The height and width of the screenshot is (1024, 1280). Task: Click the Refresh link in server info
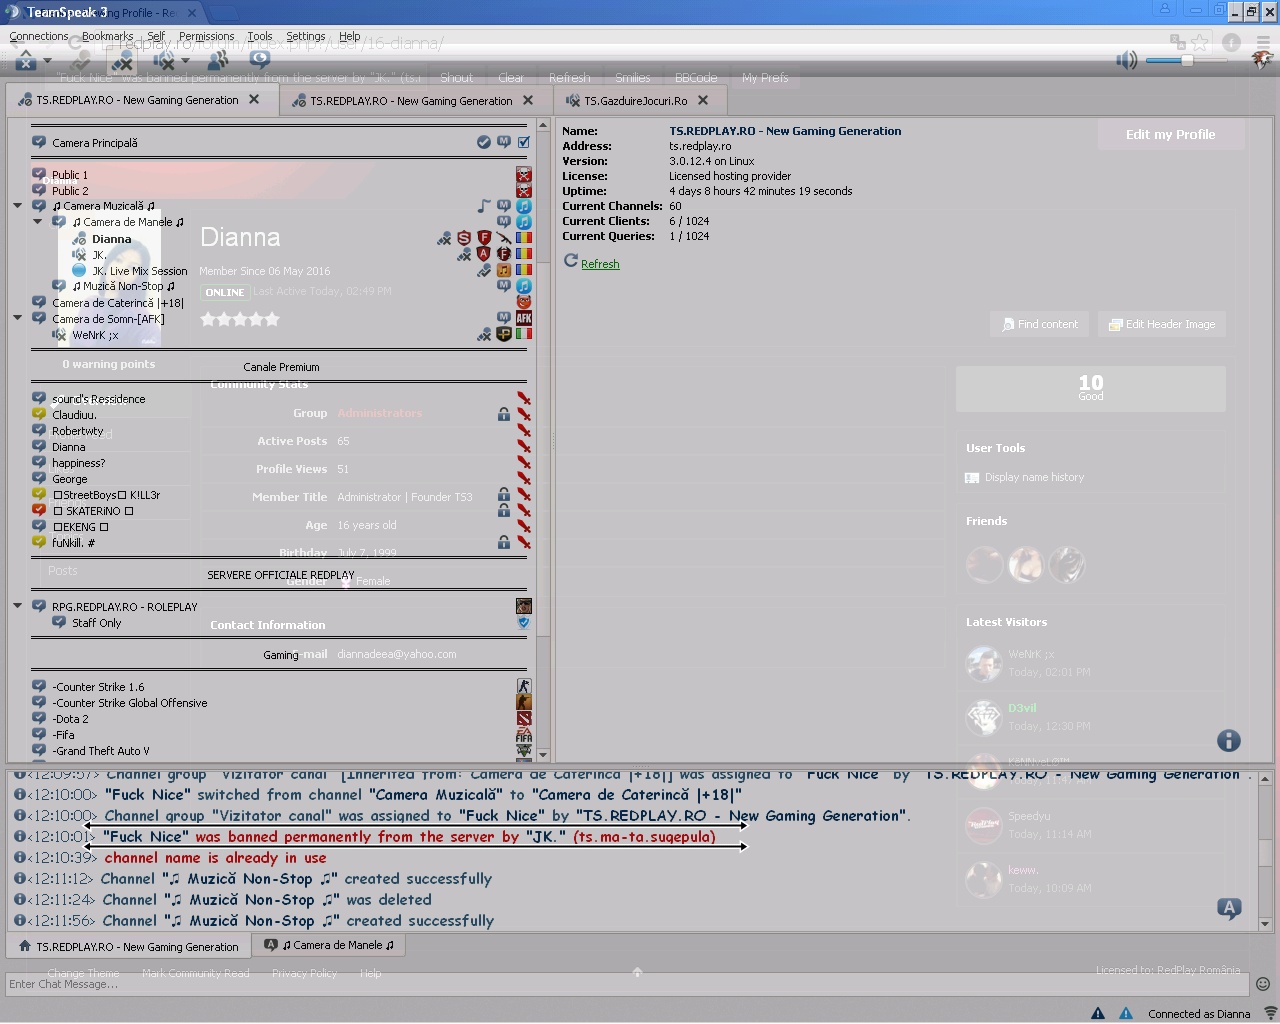pyautogui.click(x=600, y=264)
